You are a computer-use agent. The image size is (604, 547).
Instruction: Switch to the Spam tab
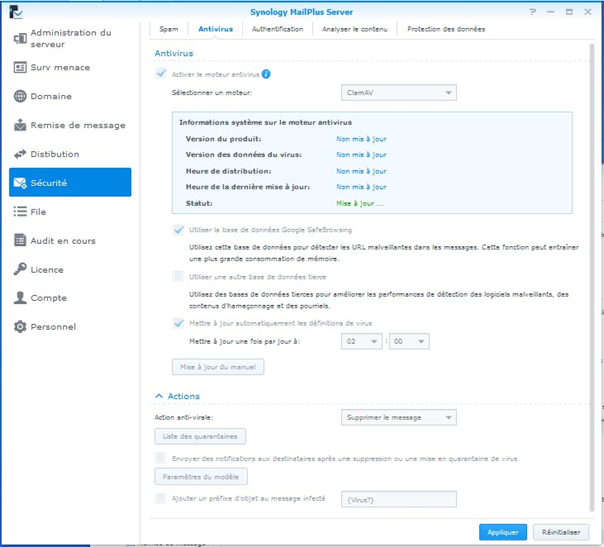[x=169, y=29]
